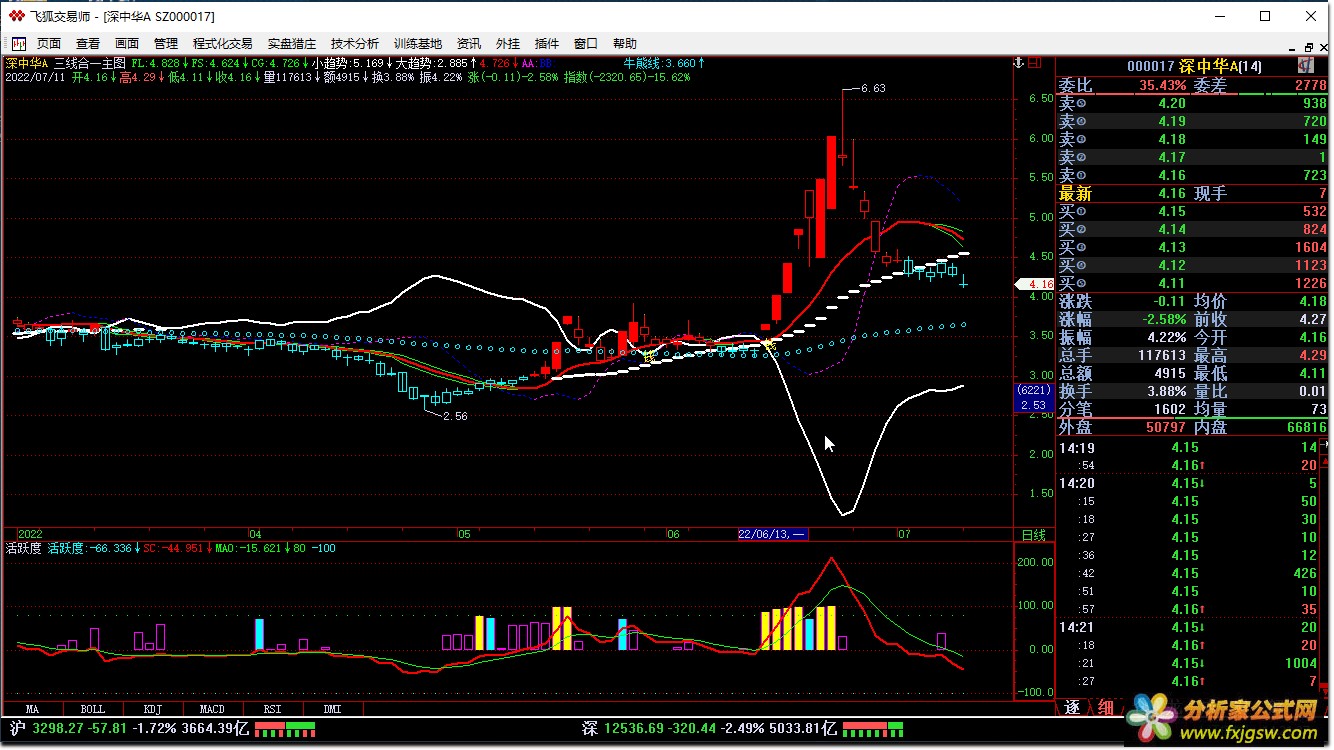1334x750 pixels.
Task: Open the 实盘猎庄 menu
Action: pos(292,44)
